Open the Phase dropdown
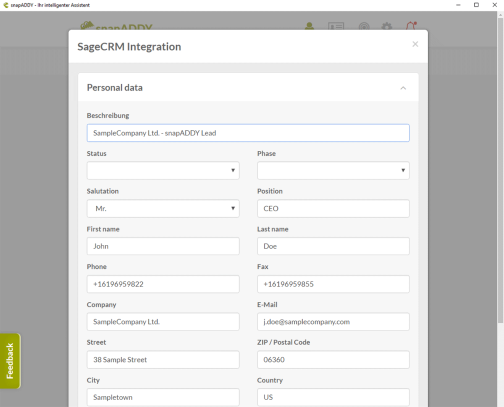 [x=333, y=170]
